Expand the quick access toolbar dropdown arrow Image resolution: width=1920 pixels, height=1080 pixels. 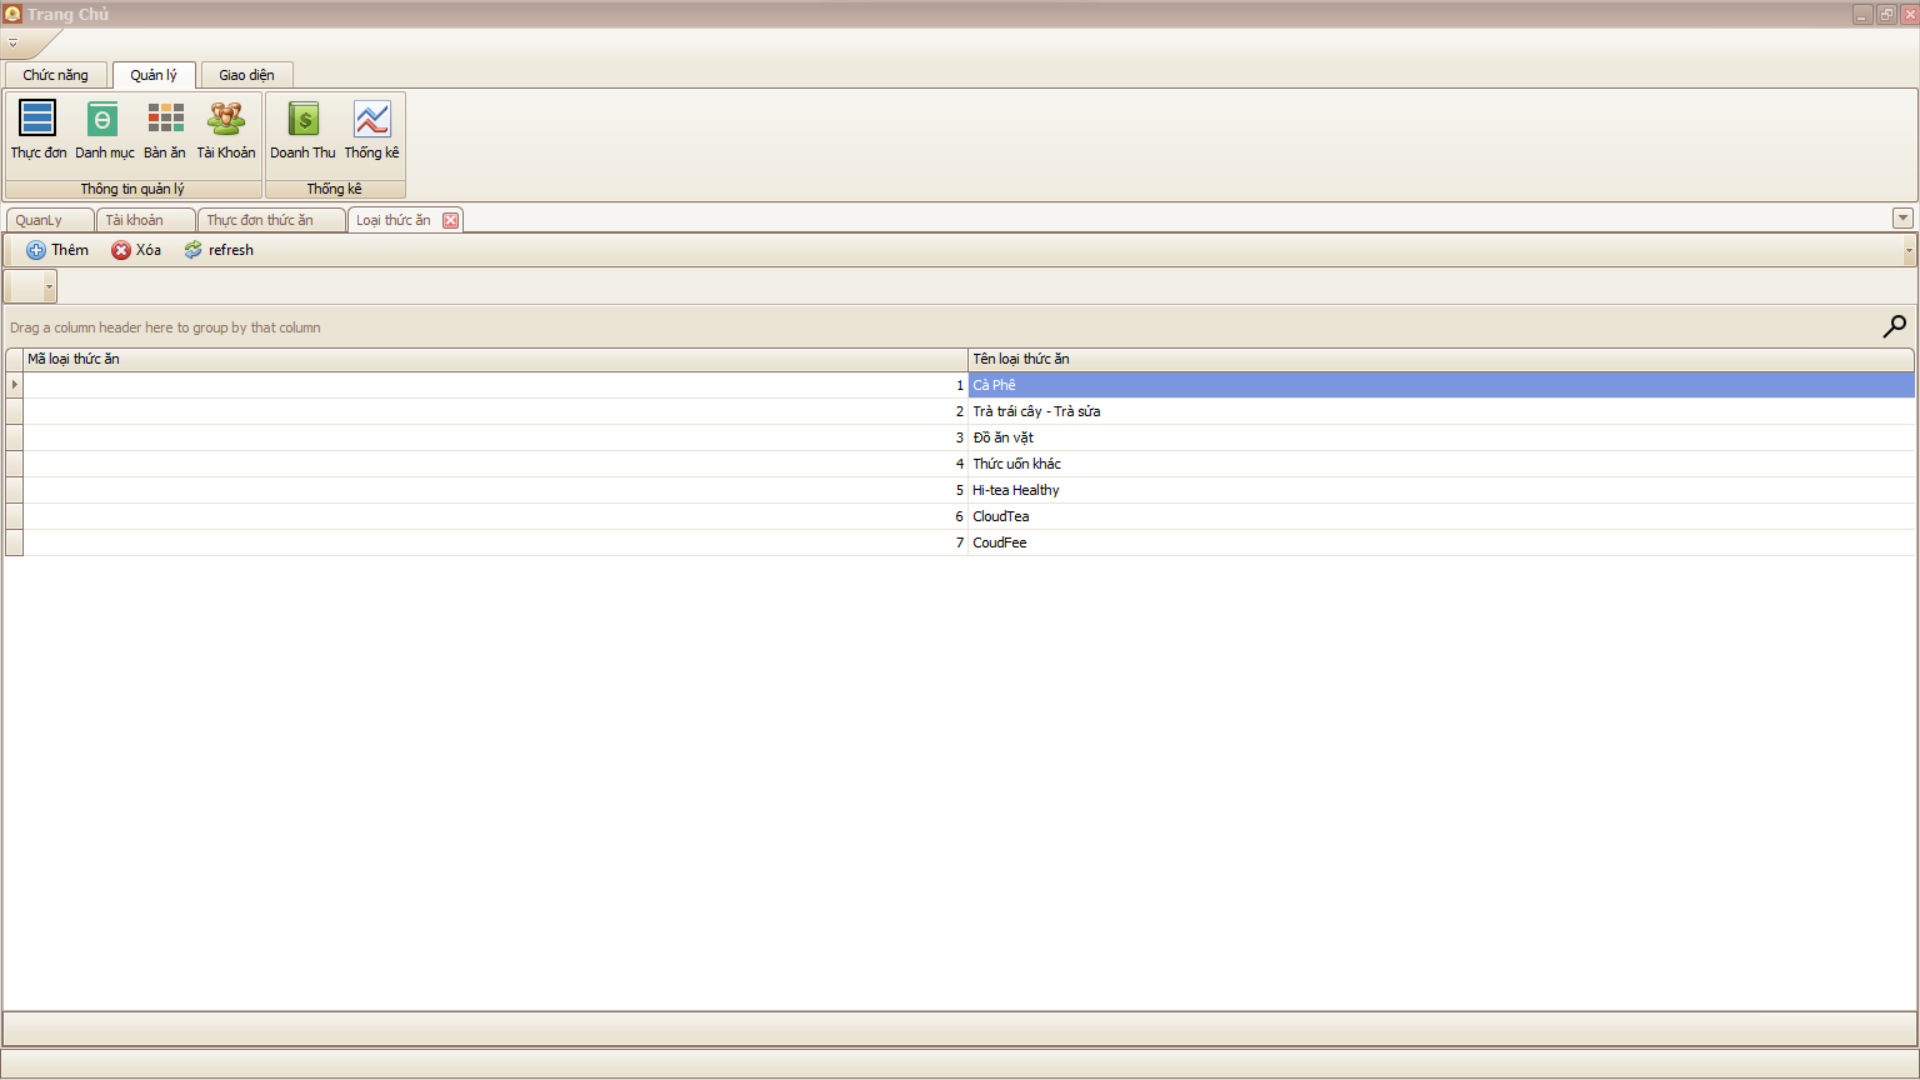pos(13,43)
